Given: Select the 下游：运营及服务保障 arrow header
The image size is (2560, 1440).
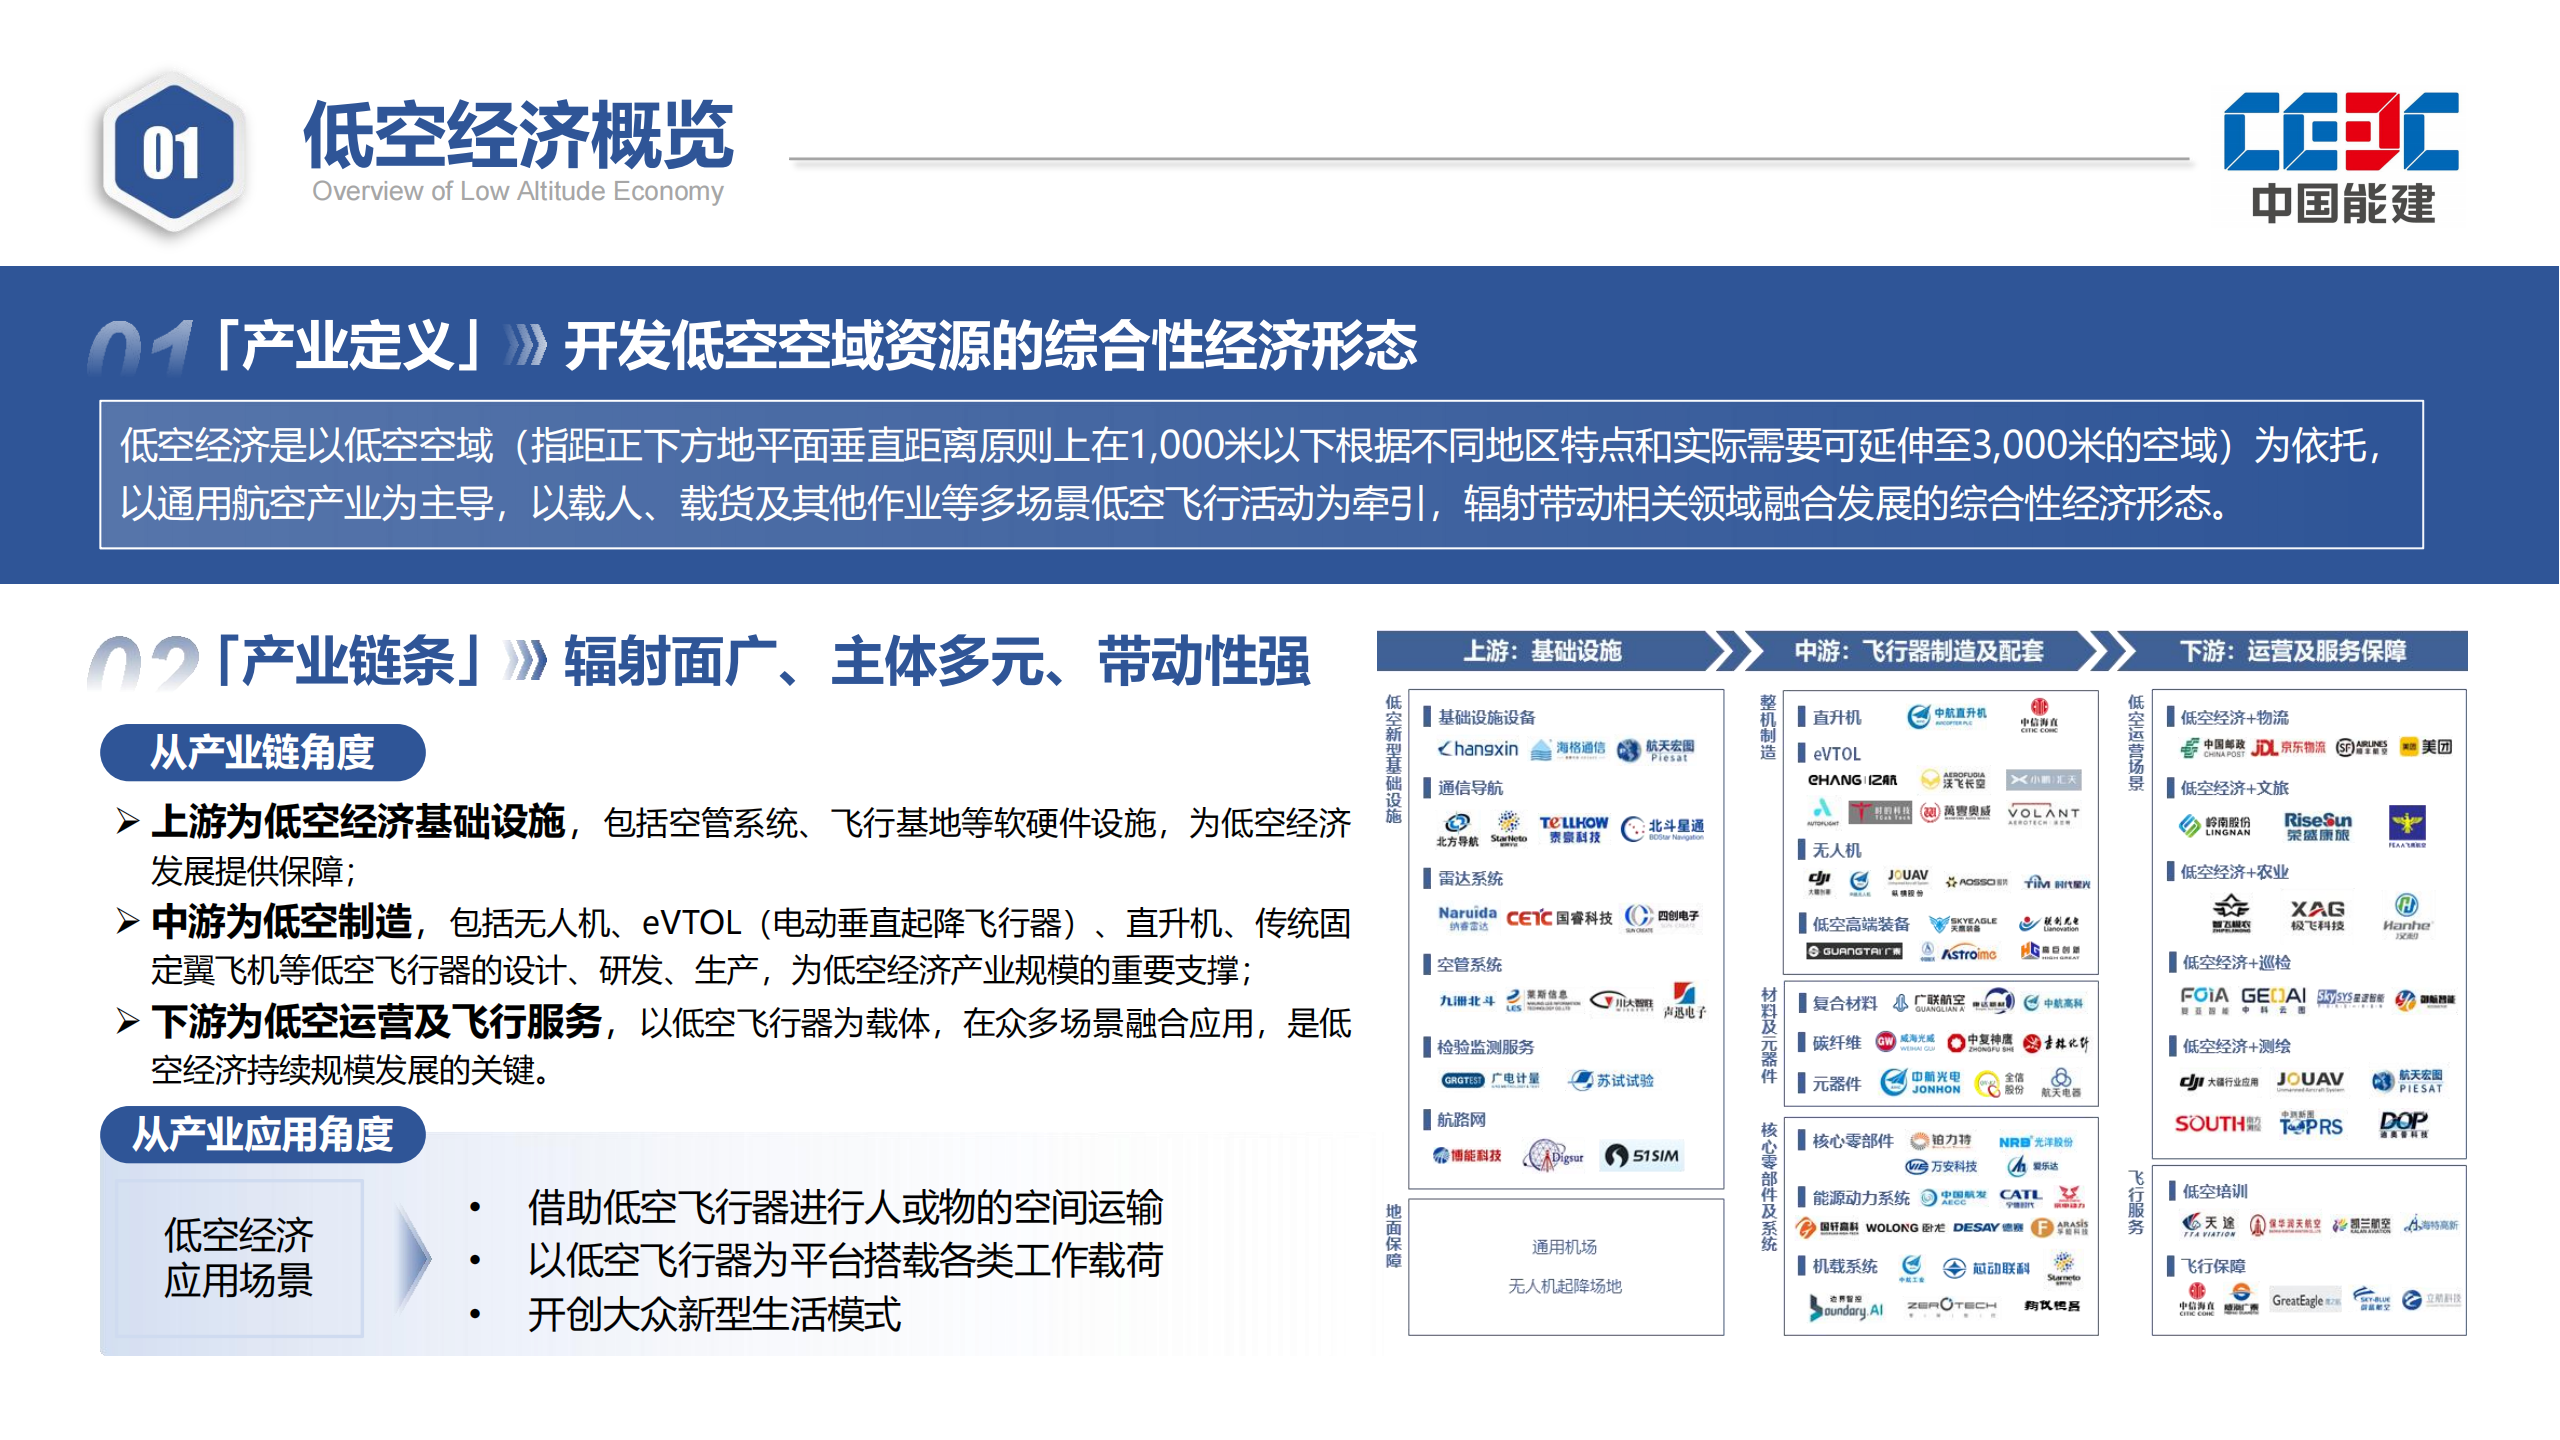Looking at the screenshot, I should pyautogui.click(x=2292, y=651).
